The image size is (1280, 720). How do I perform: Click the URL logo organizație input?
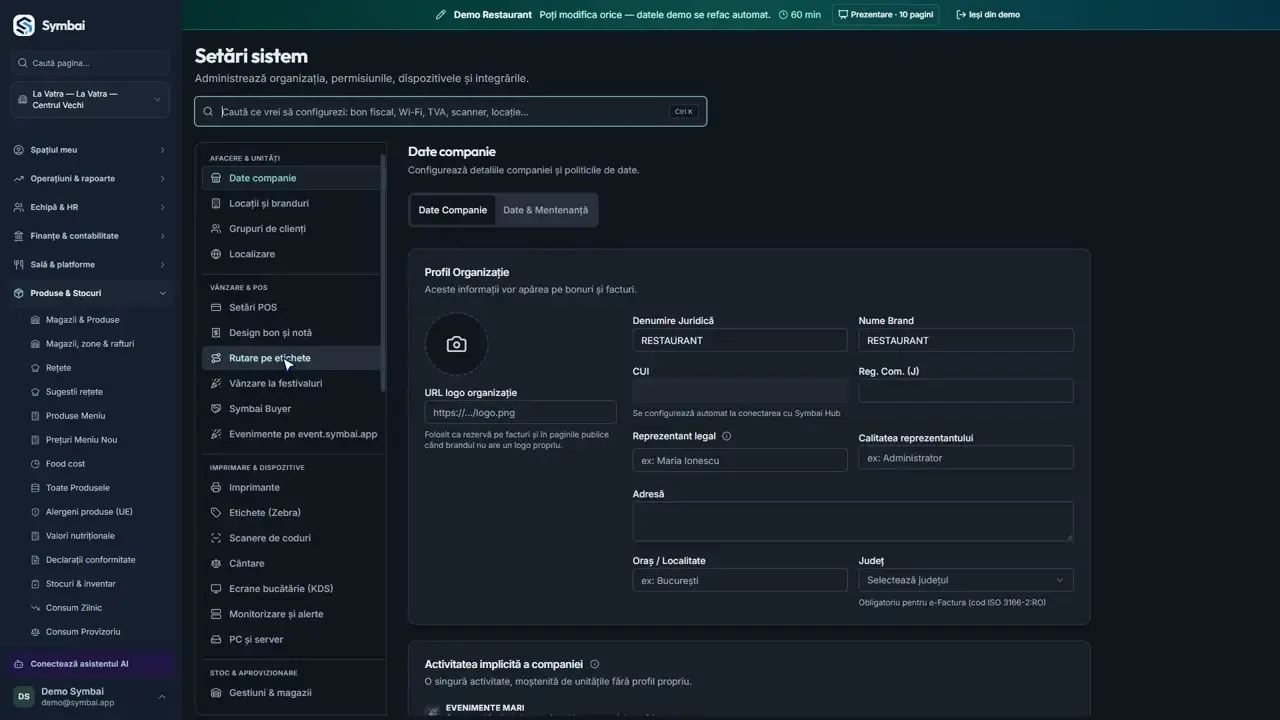click(520, 412)
